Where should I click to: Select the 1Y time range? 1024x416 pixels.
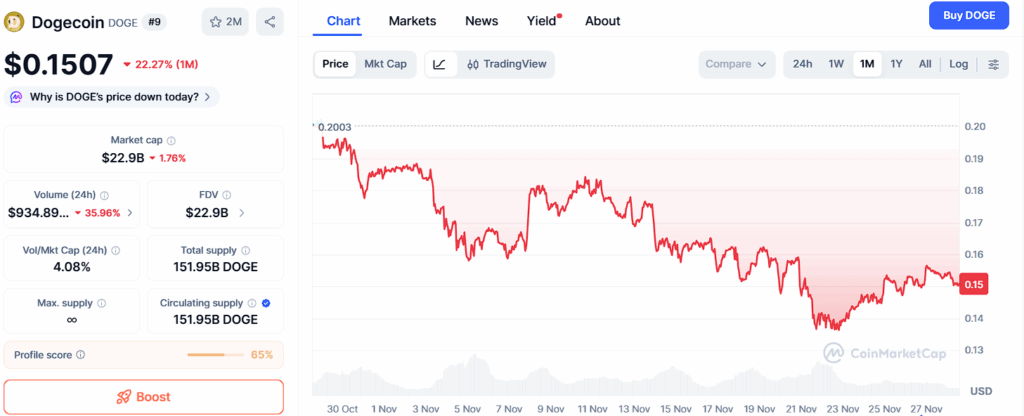pos(896,64)
